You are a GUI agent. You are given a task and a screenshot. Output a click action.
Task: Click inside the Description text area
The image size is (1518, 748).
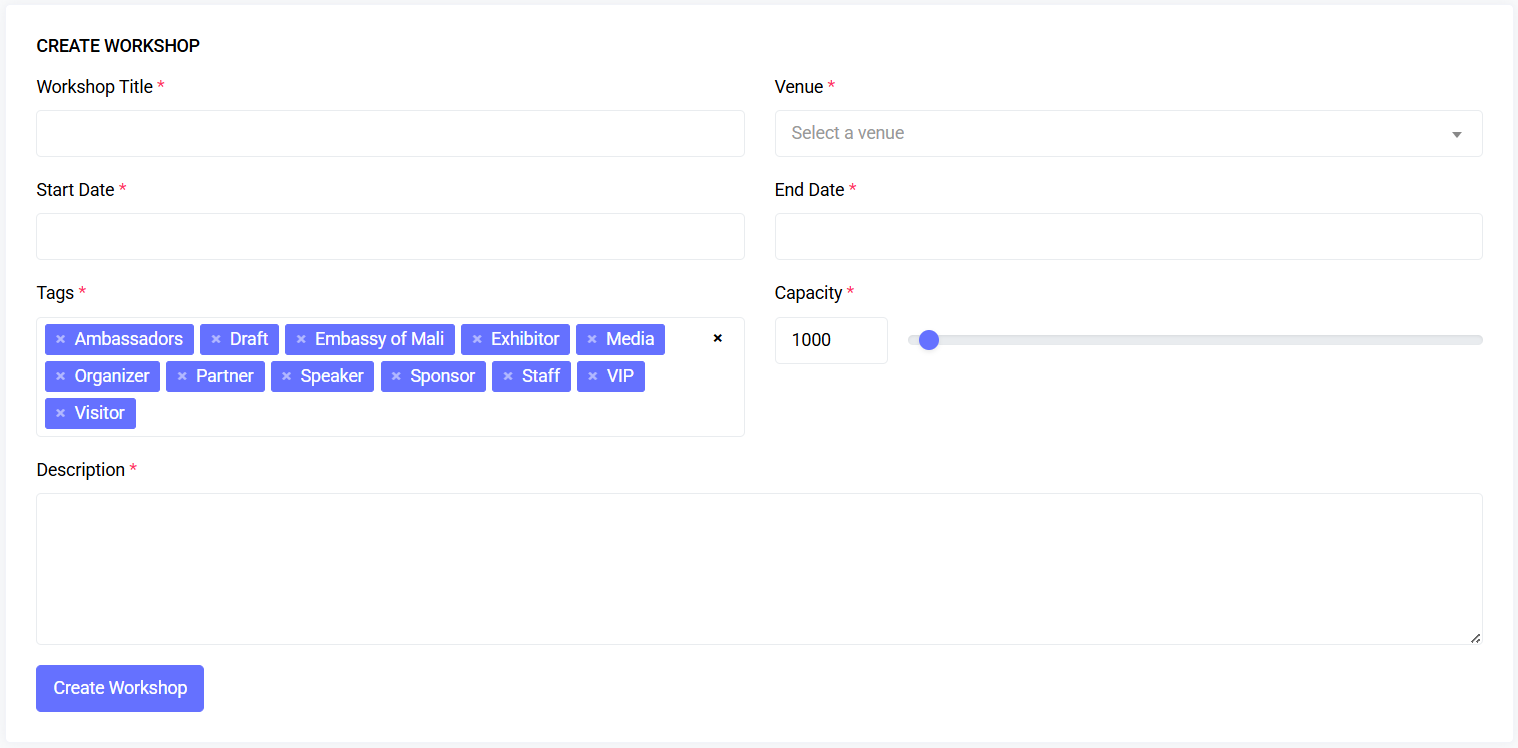click(759, 568)
